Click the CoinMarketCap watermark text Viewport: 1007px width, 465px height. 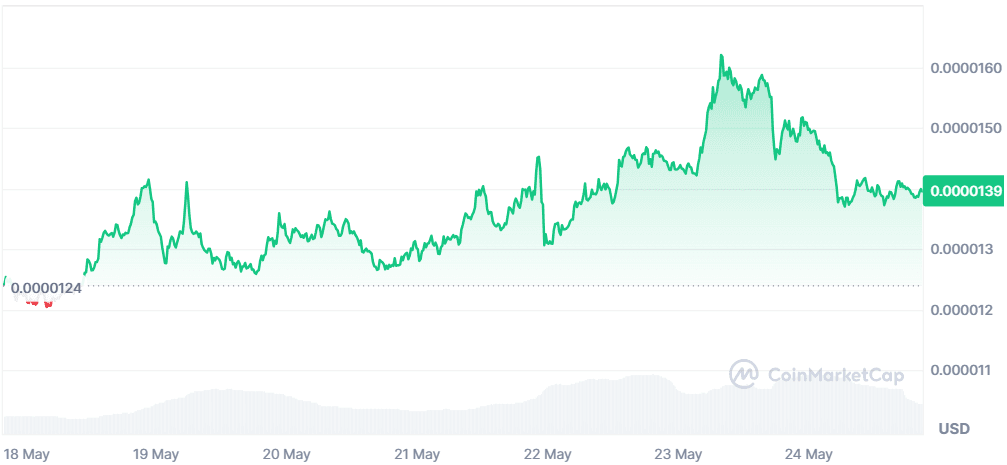pyautogui.click(x=836, y=376)
